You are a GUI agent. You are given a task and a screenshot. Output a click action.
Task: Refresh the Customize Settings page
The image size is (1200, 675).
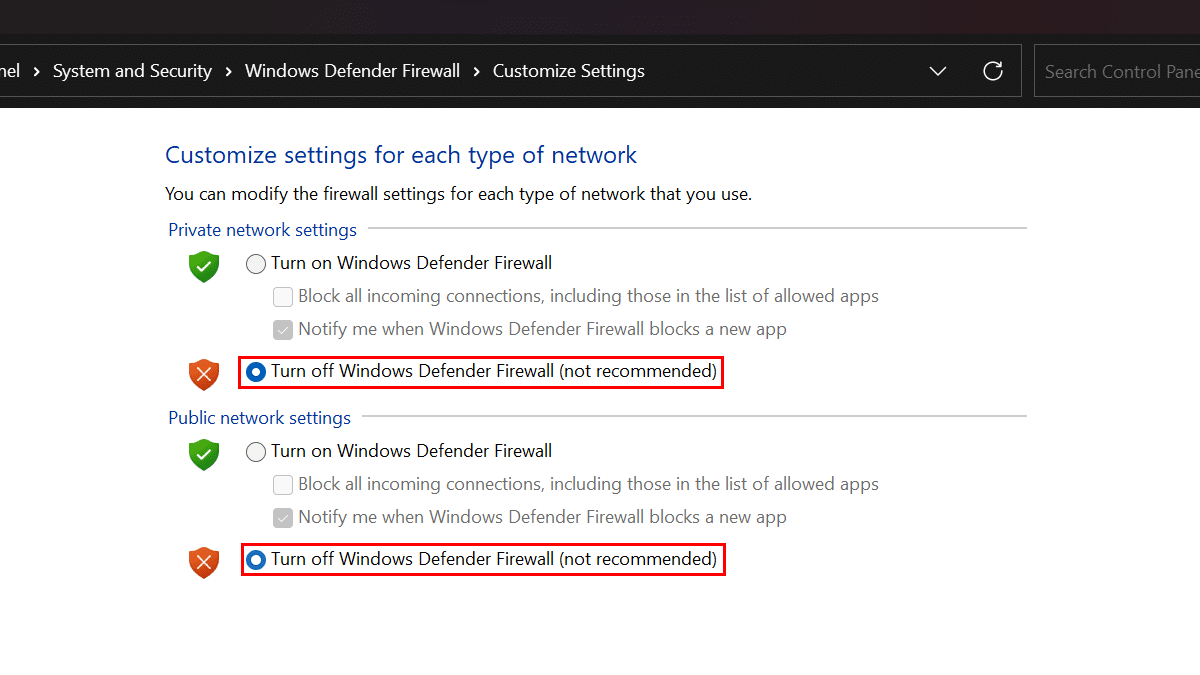point(992,70)
